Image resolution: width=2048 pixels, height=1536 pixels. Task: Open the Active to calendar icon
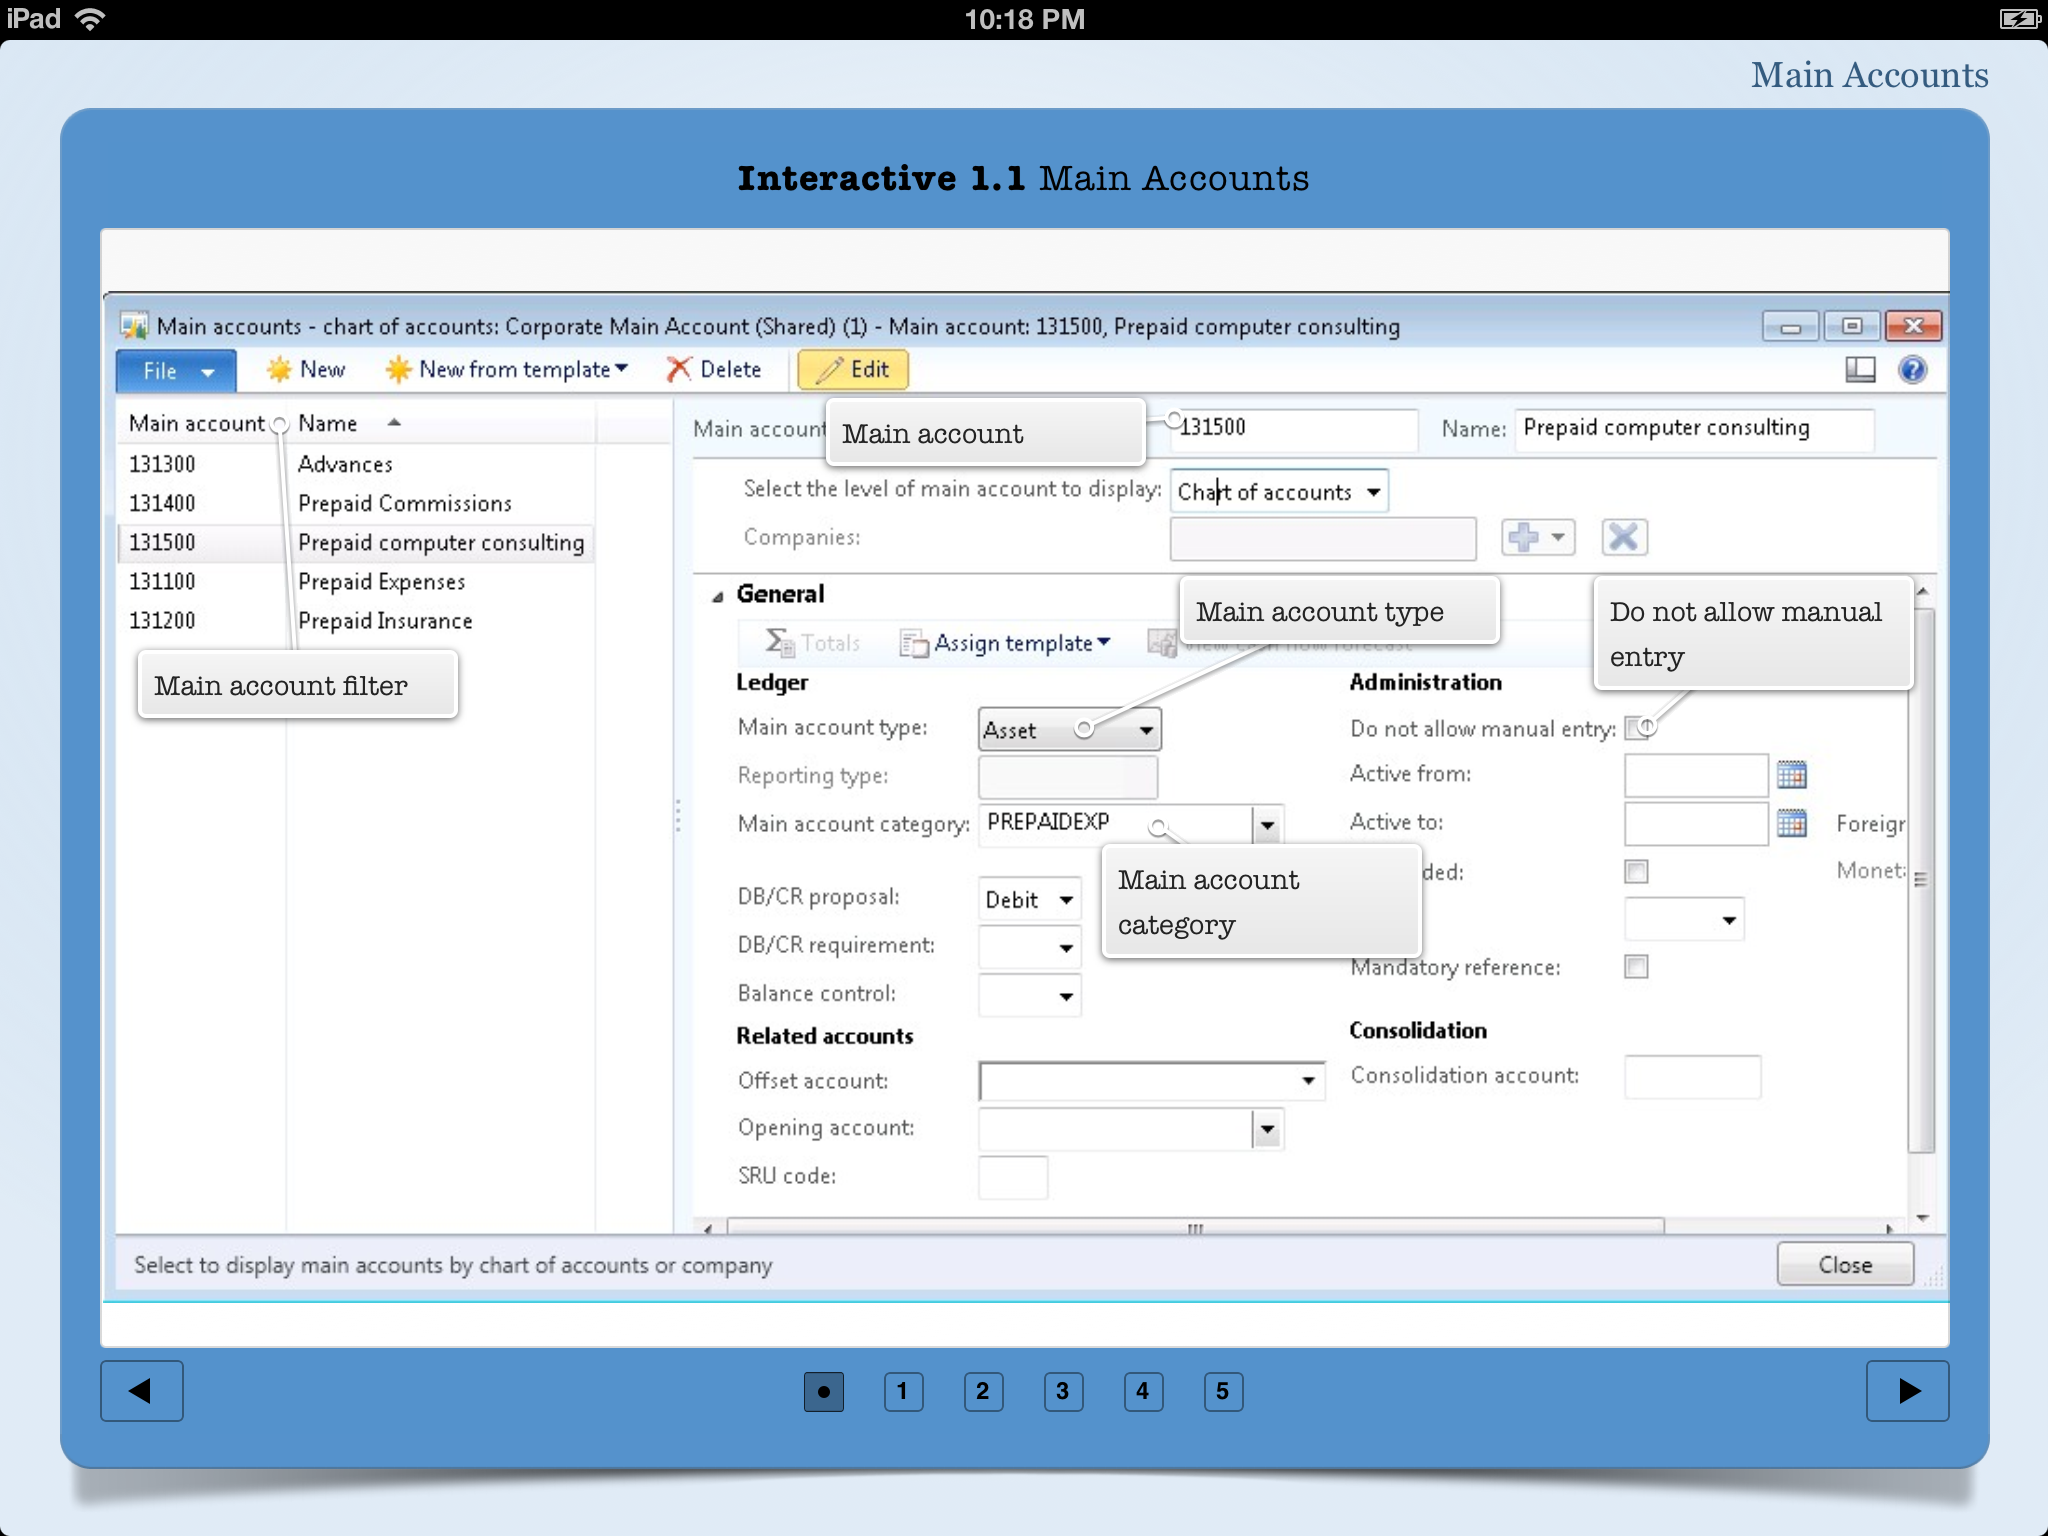[x=1791, y=823]
